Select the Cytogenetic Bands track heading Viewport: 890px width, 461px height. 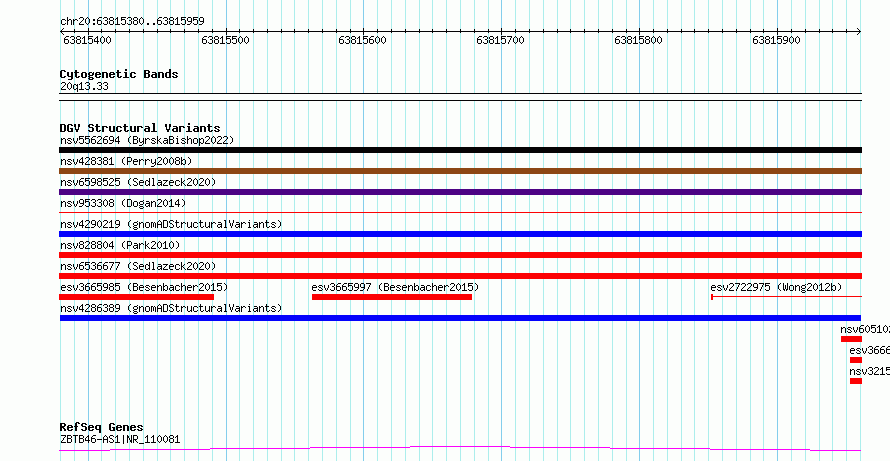click(119, 74)
